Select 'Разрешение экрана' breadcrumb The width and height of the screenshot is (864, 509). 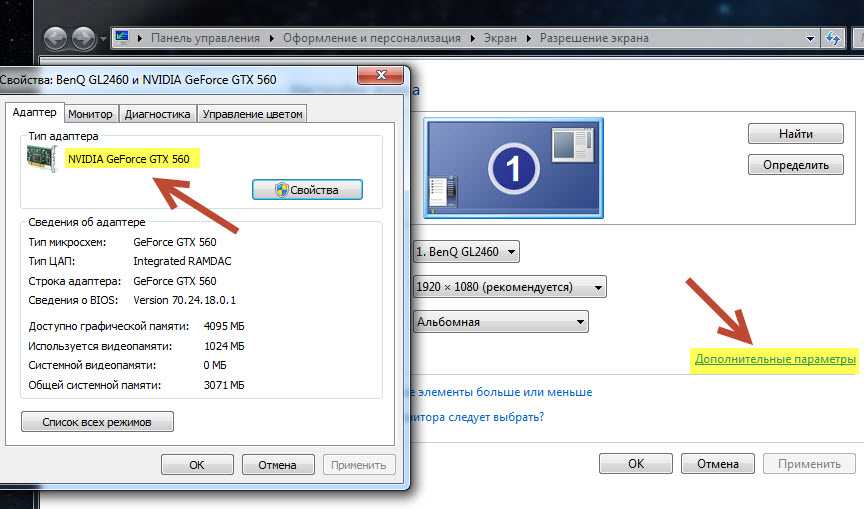click(593, 38)
